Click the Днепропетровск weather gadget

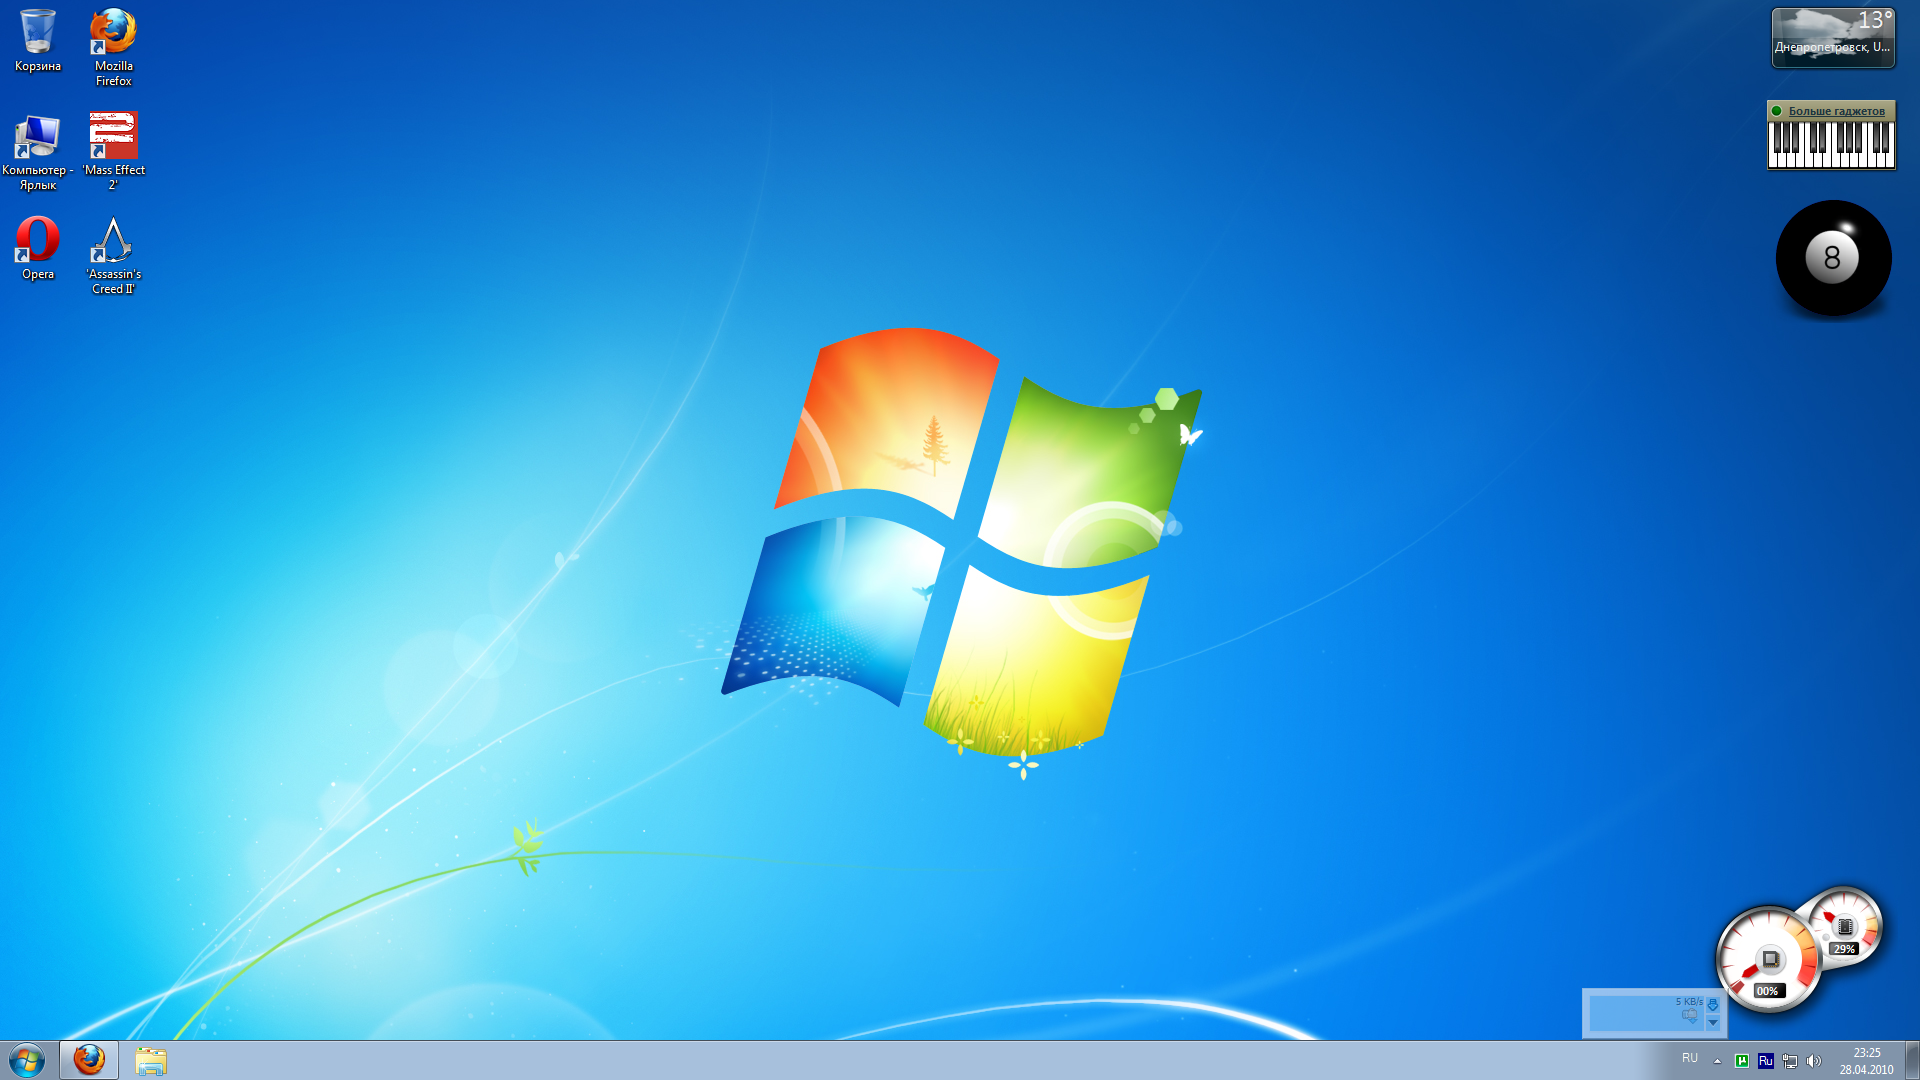pos(1833,38)
